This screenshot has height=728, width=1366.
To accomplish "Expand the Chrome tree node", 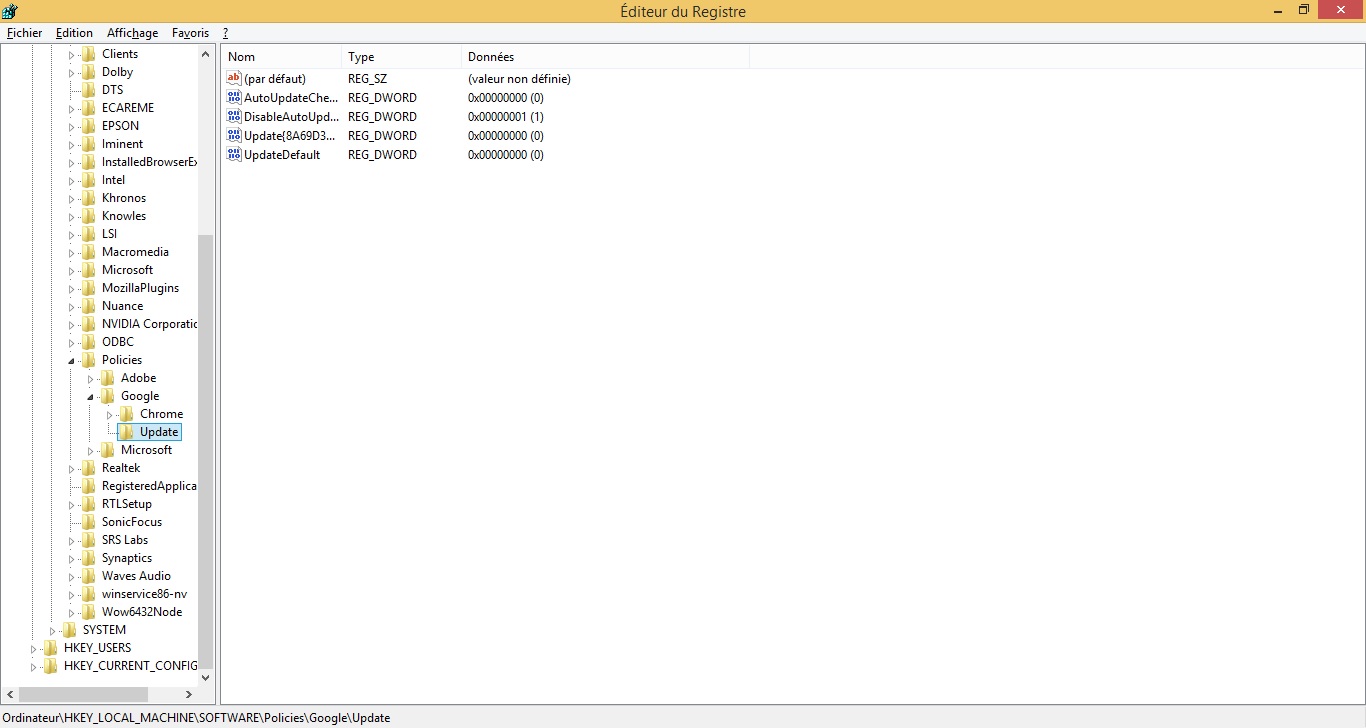I will pos(110,414).
